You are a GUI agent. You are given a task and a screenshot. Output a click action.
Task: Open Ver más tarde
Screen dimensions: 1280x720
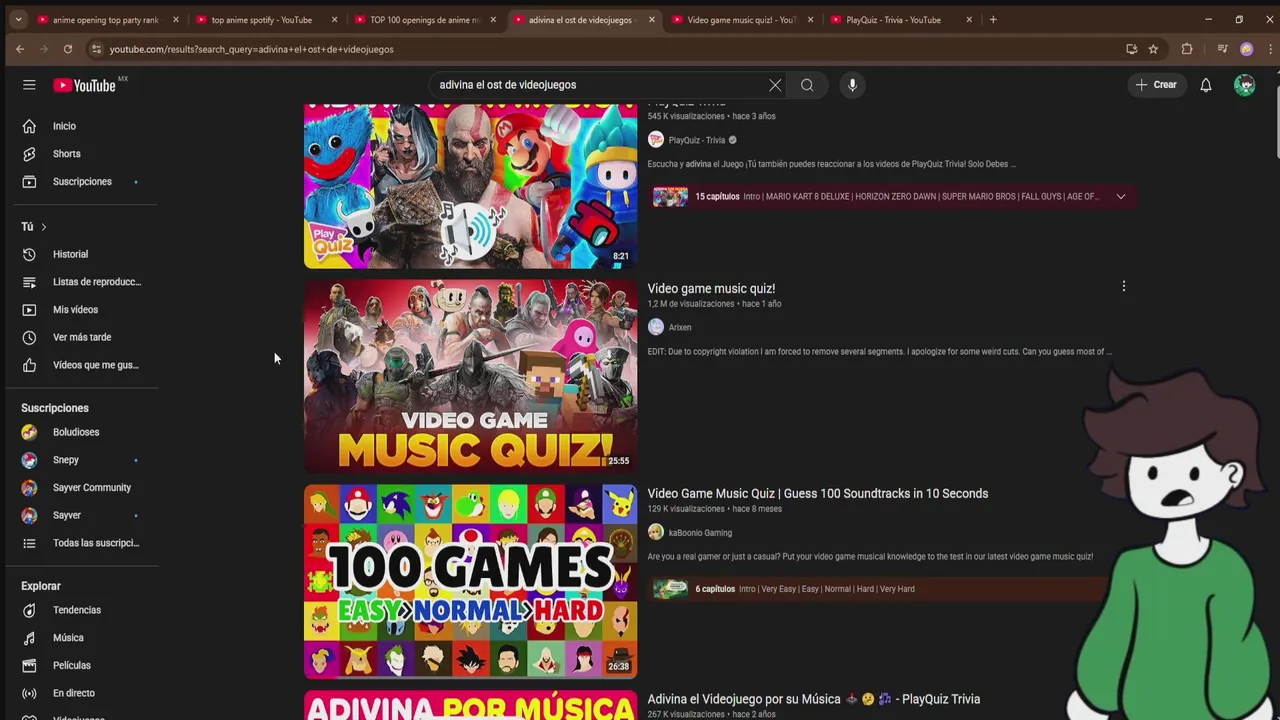80,337
